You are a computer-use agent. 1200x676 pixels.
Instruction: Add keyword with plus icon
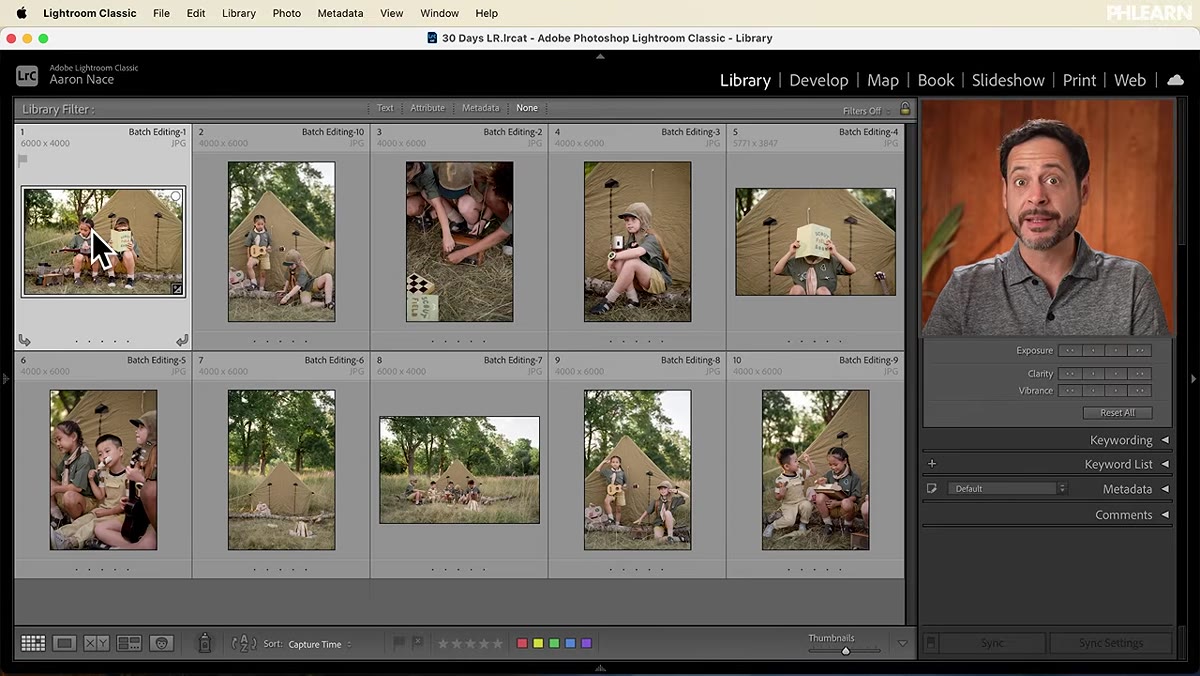point(932,464)
